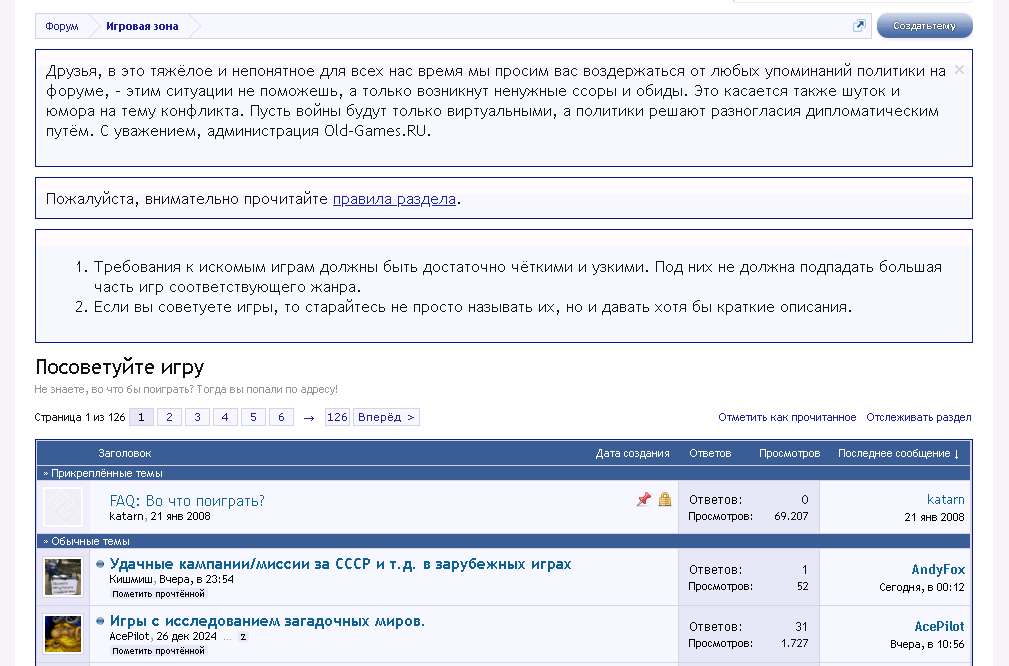Click the pin icon on the FAQ thread
1009x666 pixels.
coord(643,499)
